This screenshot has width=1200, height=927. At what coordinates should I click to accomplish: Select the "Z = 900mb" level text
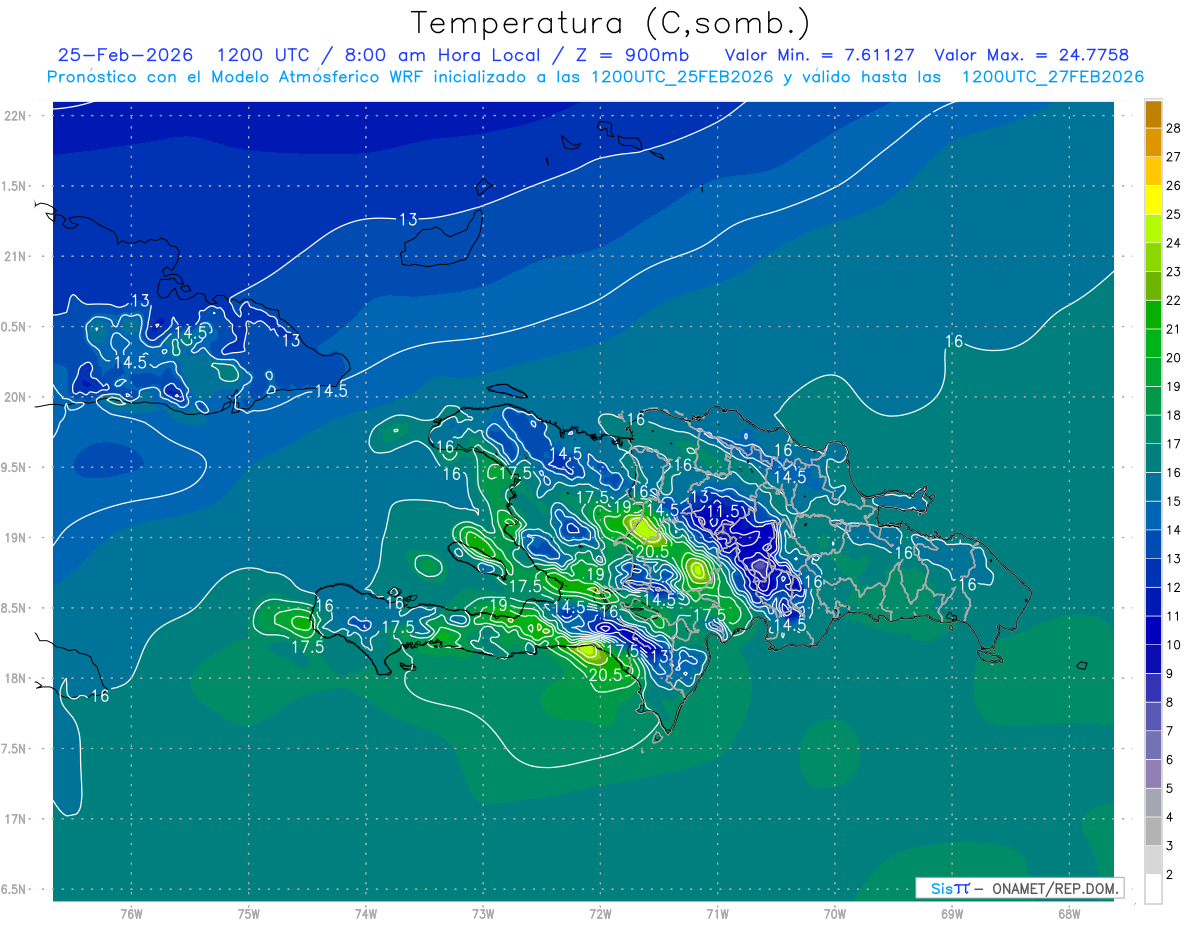[632, 55]
